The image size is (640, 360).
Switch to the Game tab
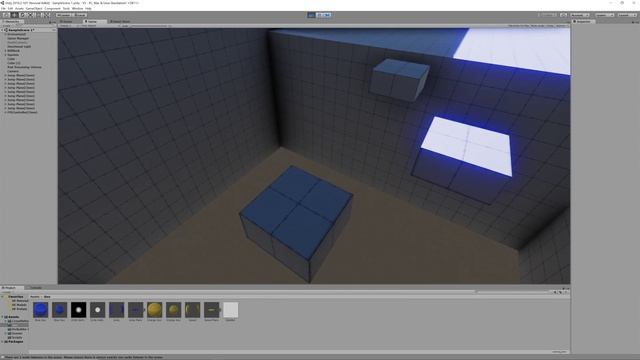(95, 21)
